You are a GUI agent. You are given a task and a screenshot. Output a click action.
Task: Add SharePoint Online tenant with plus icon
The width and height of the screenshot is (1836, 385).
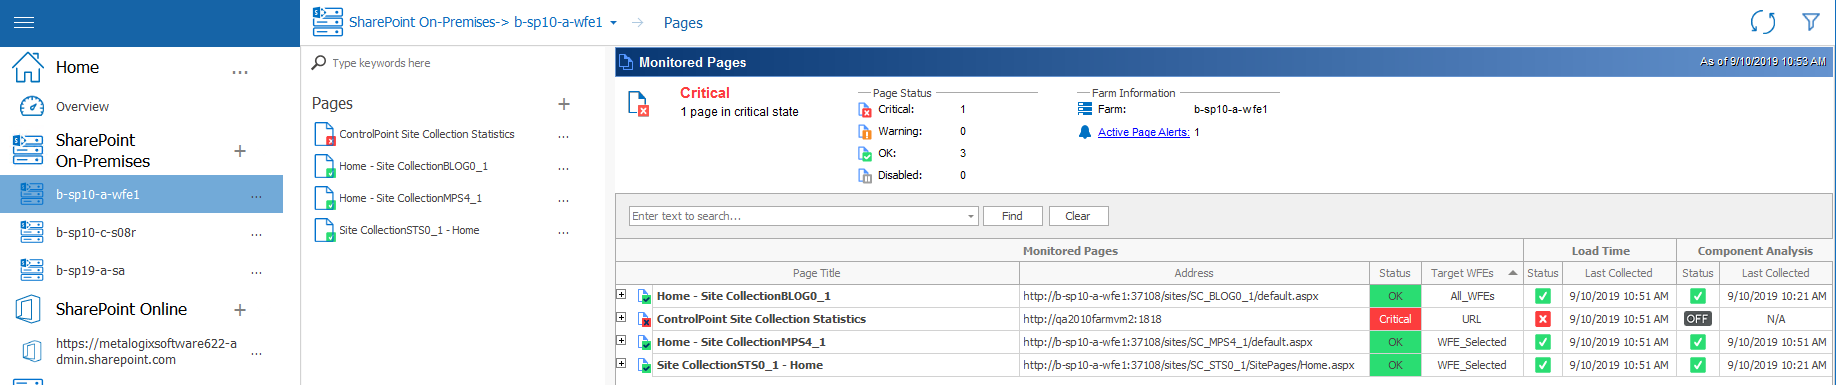[x=240, y=310]
